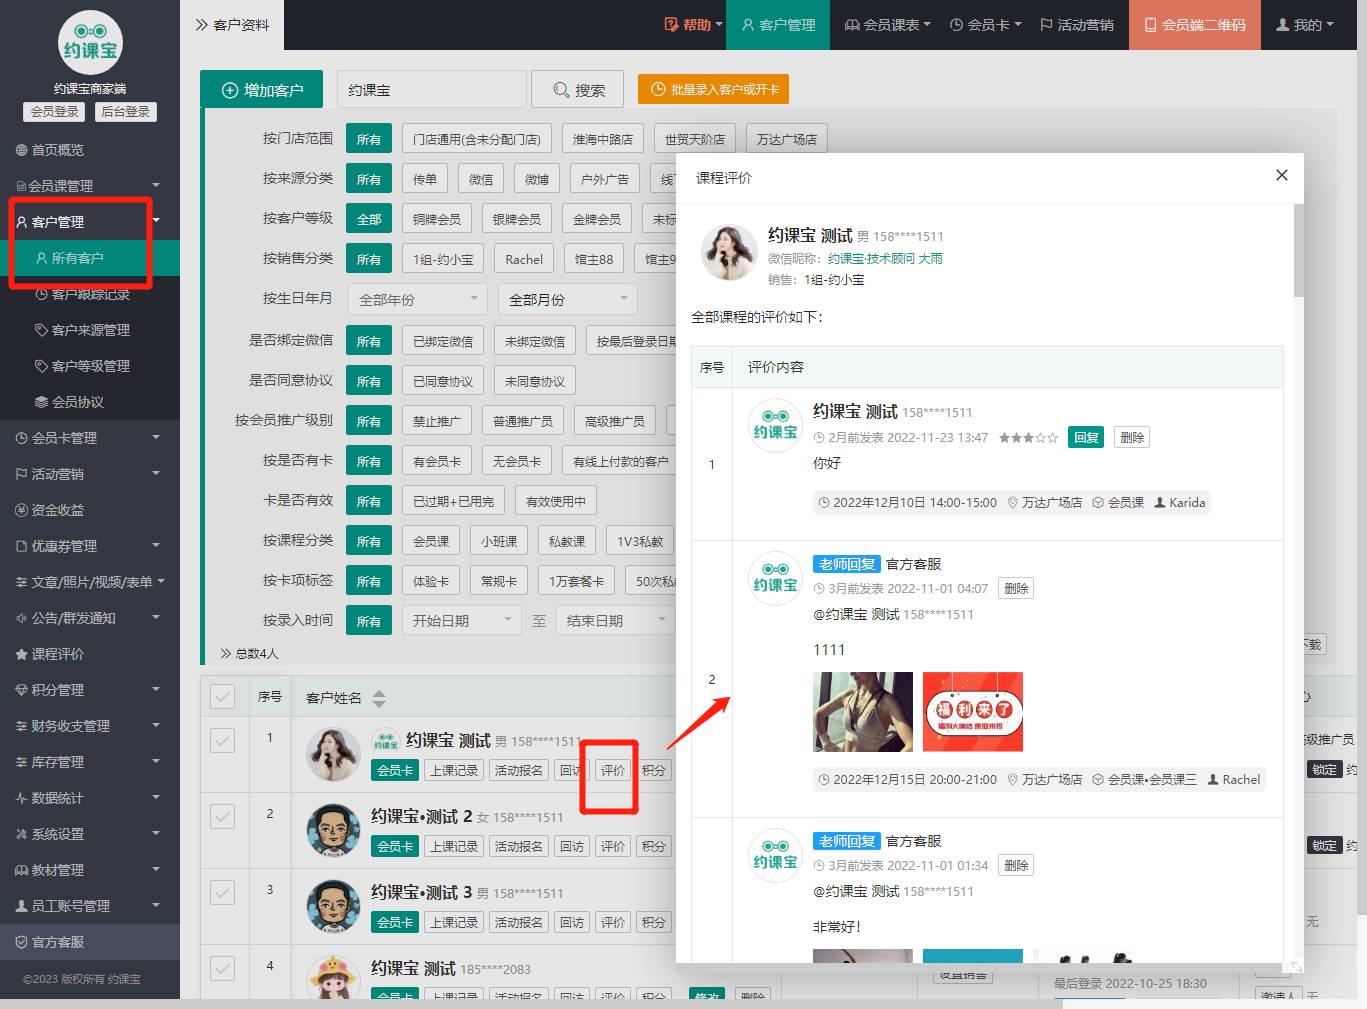Image resolution: width=1367 pixels, height=1009 pixels.
Task: Open 全部月份 birthday month dropdown
Action: tap(568, 299)
